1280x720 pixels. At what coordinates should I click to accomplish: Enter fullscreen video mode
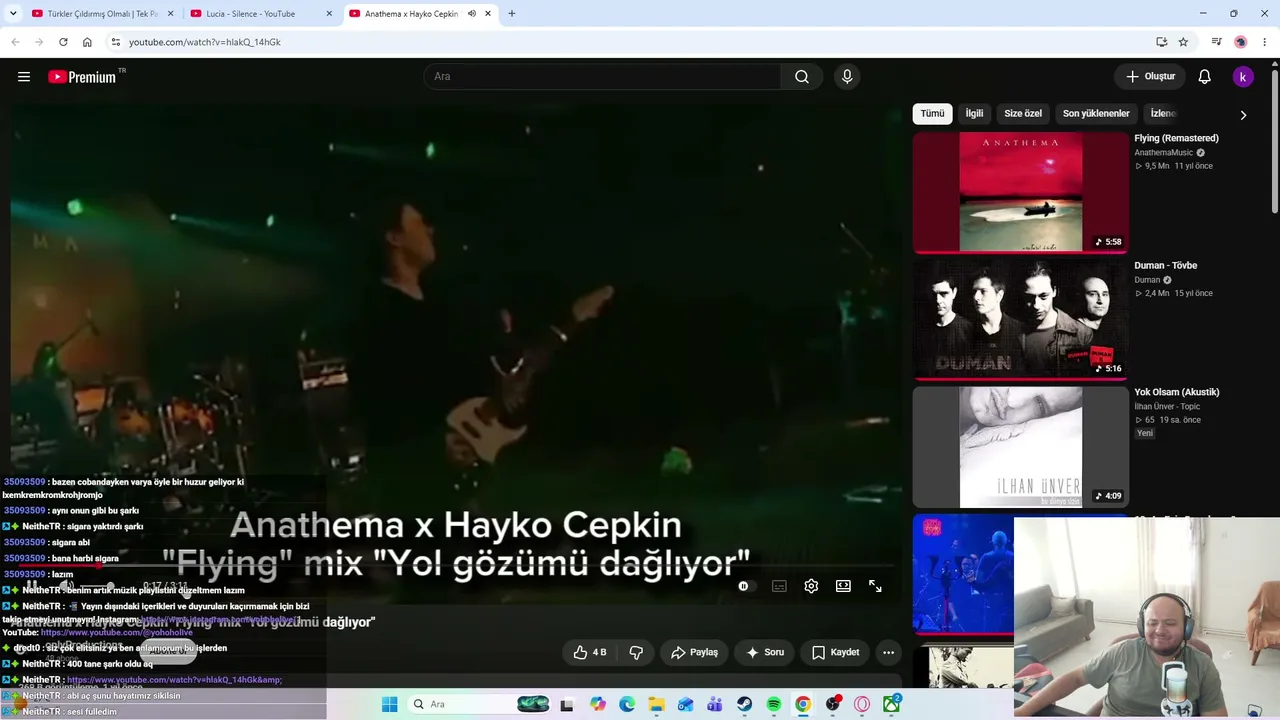click(875, 586)
